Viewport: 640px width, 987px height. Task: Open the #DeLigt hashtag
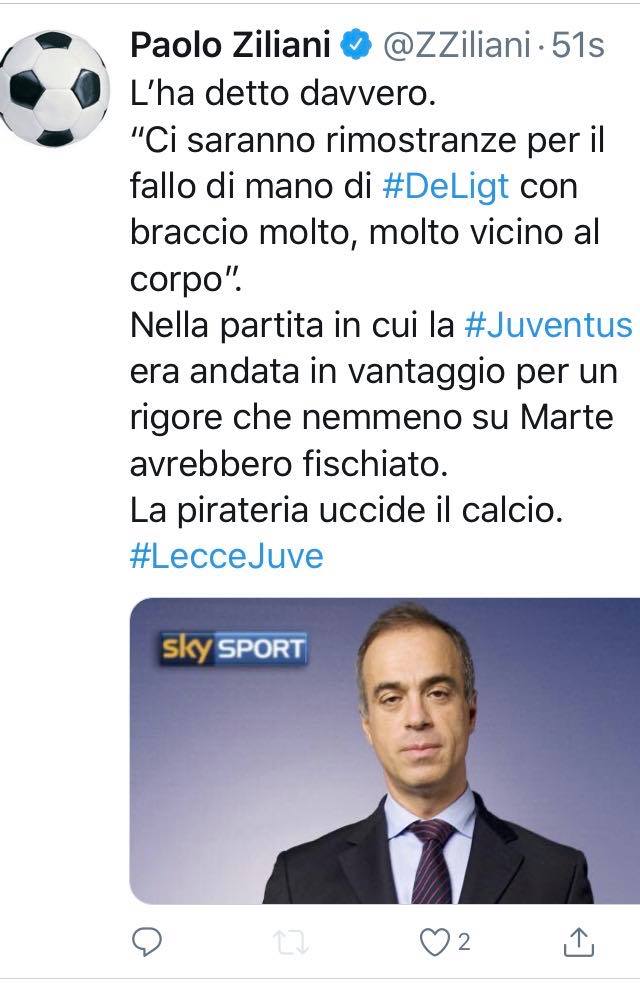pyautogui.click(x=446, y=186)
